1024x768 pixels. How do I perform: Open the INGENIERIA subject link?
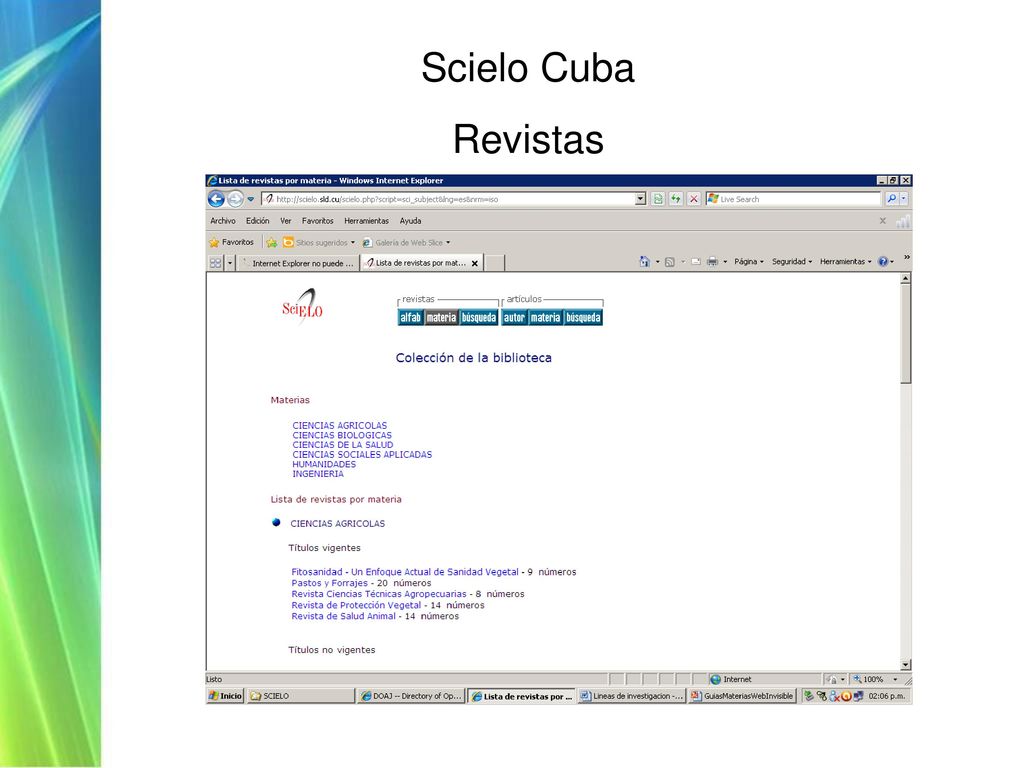[x=318, y=474]
